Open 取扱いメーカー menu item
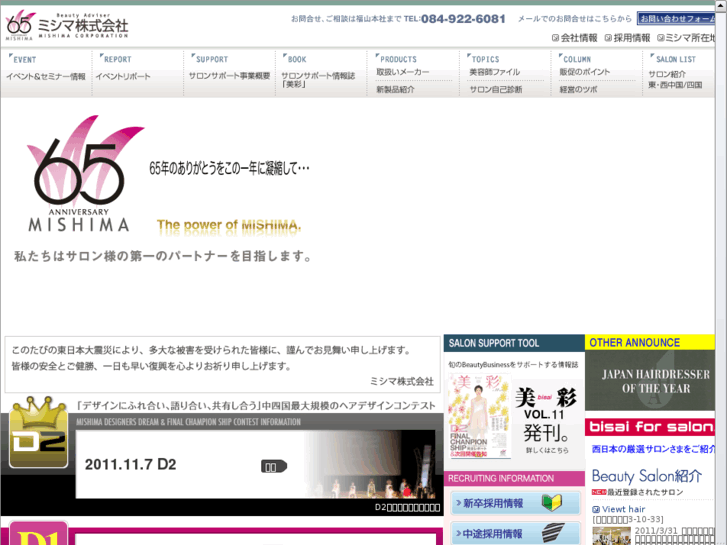The image size is (727, 545). (x=403, y=72)
